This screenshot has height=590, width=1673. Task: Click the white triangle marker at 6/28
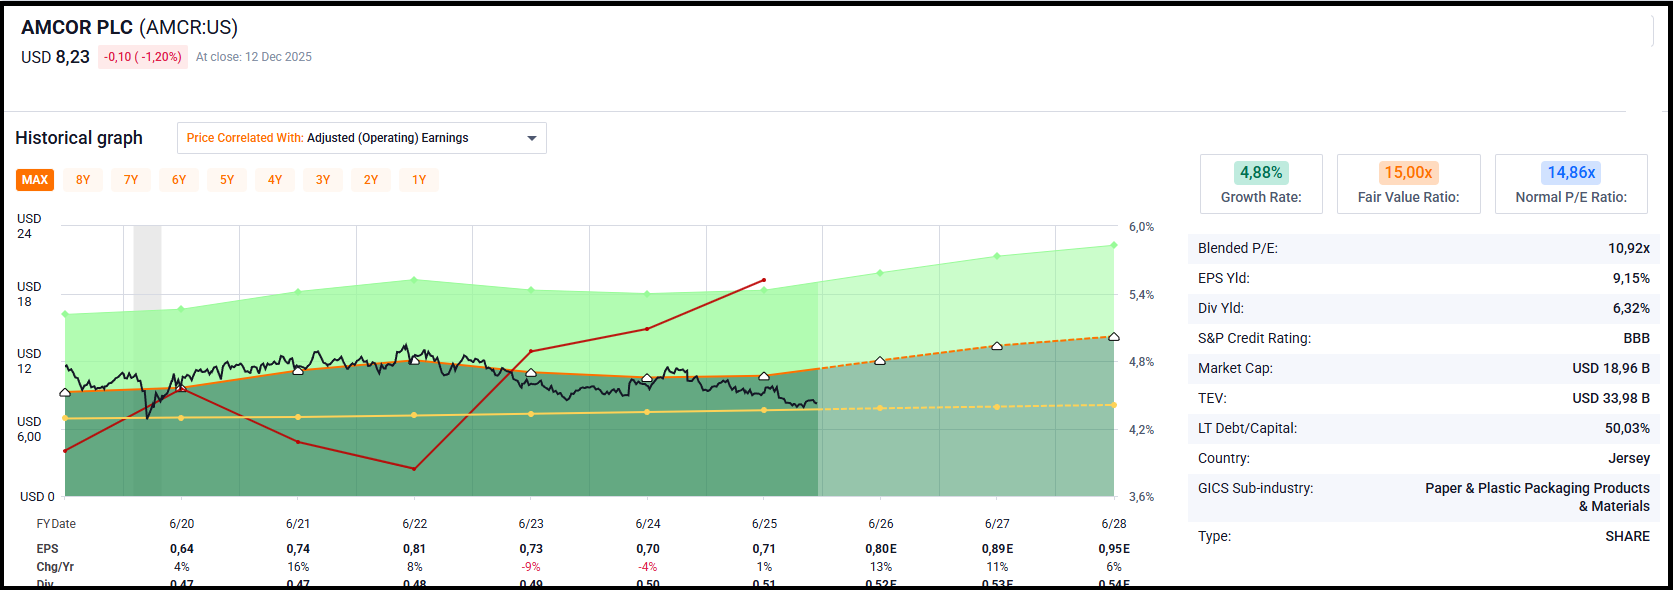pyautogui.click(x=1113, y=336)
